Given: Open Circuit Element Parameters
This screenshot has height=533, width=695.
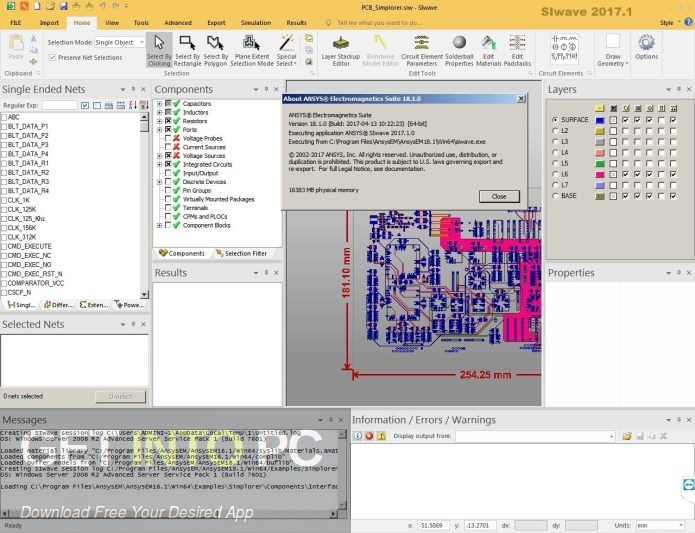Looking at the screenshot, I should (422, 50).
